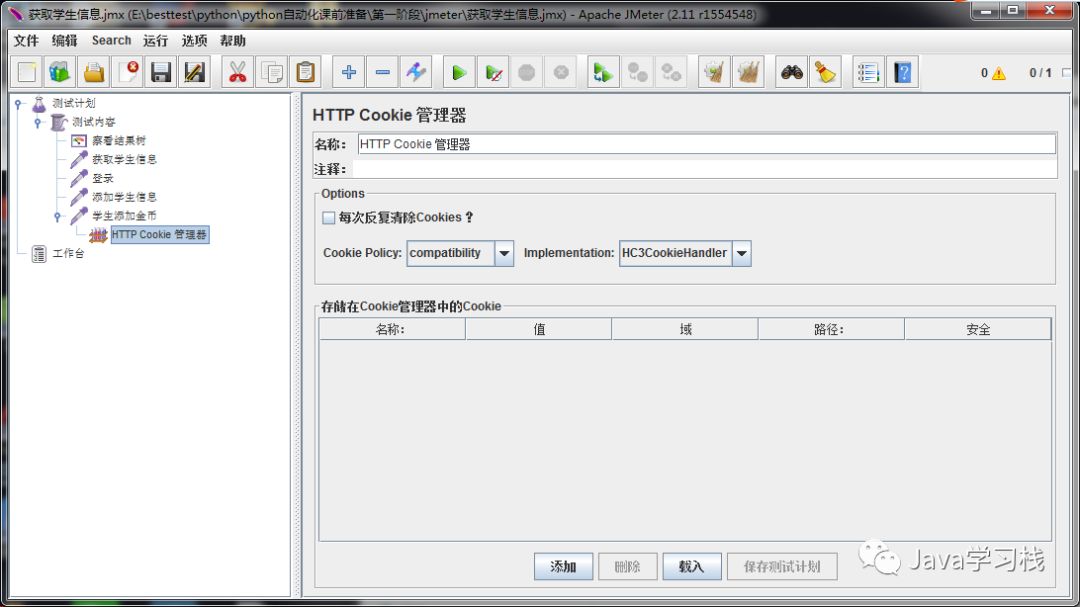The image size is (1080, 607).
Task: Start the test with green play icon
Action: click(459, 72)
